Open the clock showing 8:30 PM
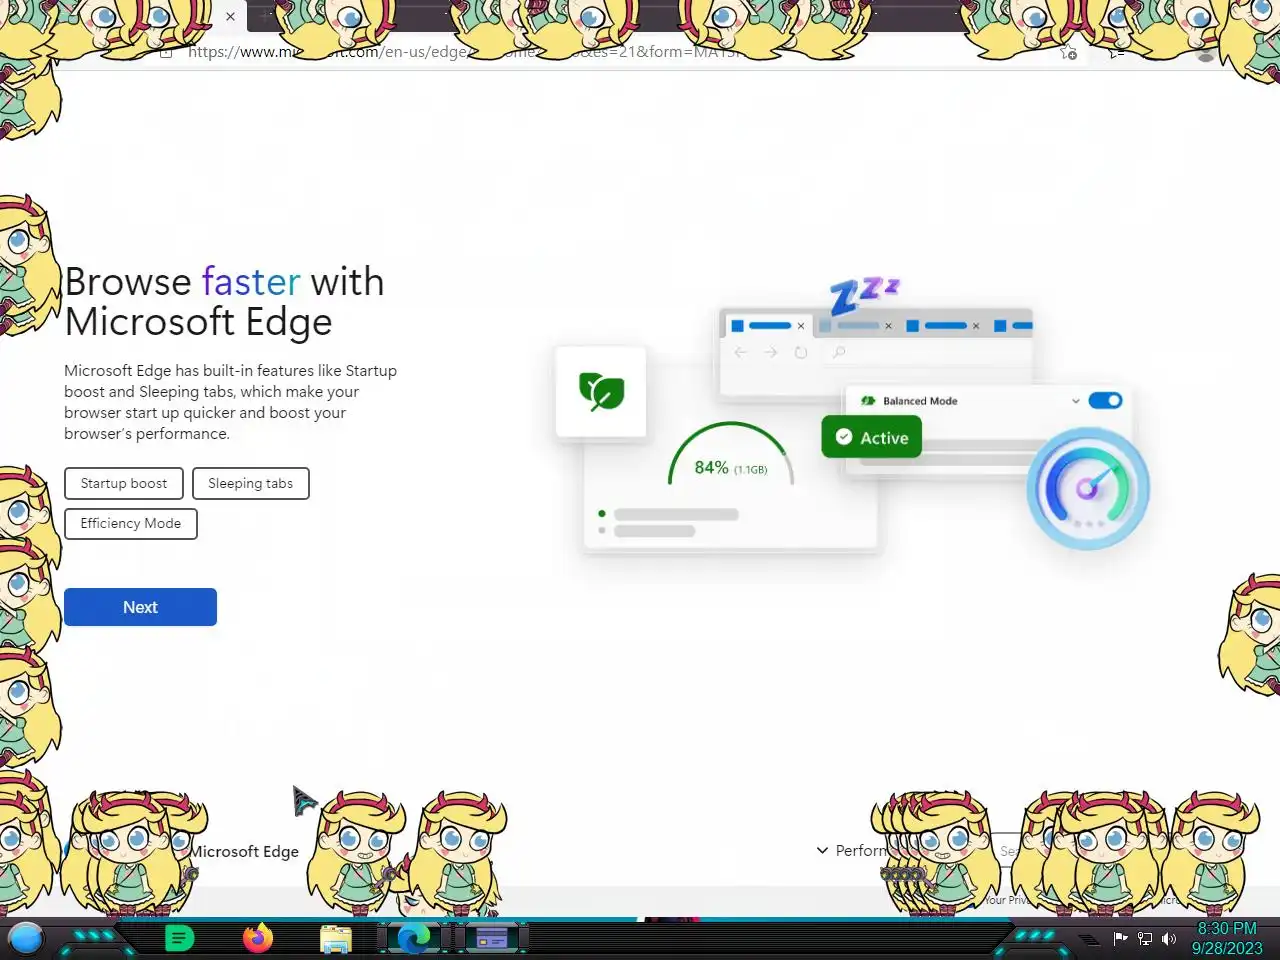Image resolution: width=1280 pixels, height=960 pixels. click(1227, 938)
